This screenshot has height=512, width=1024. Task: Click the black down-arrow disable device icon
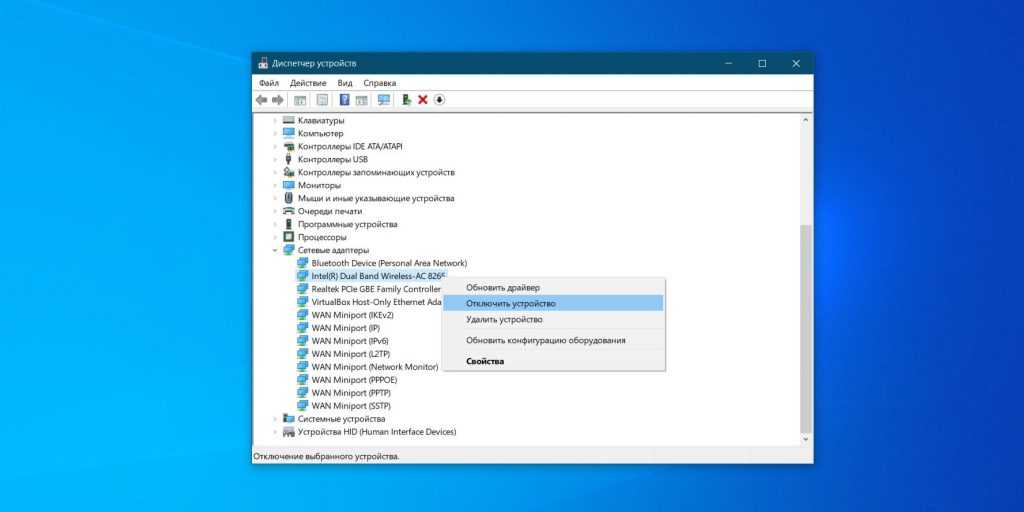pos(439,100)
